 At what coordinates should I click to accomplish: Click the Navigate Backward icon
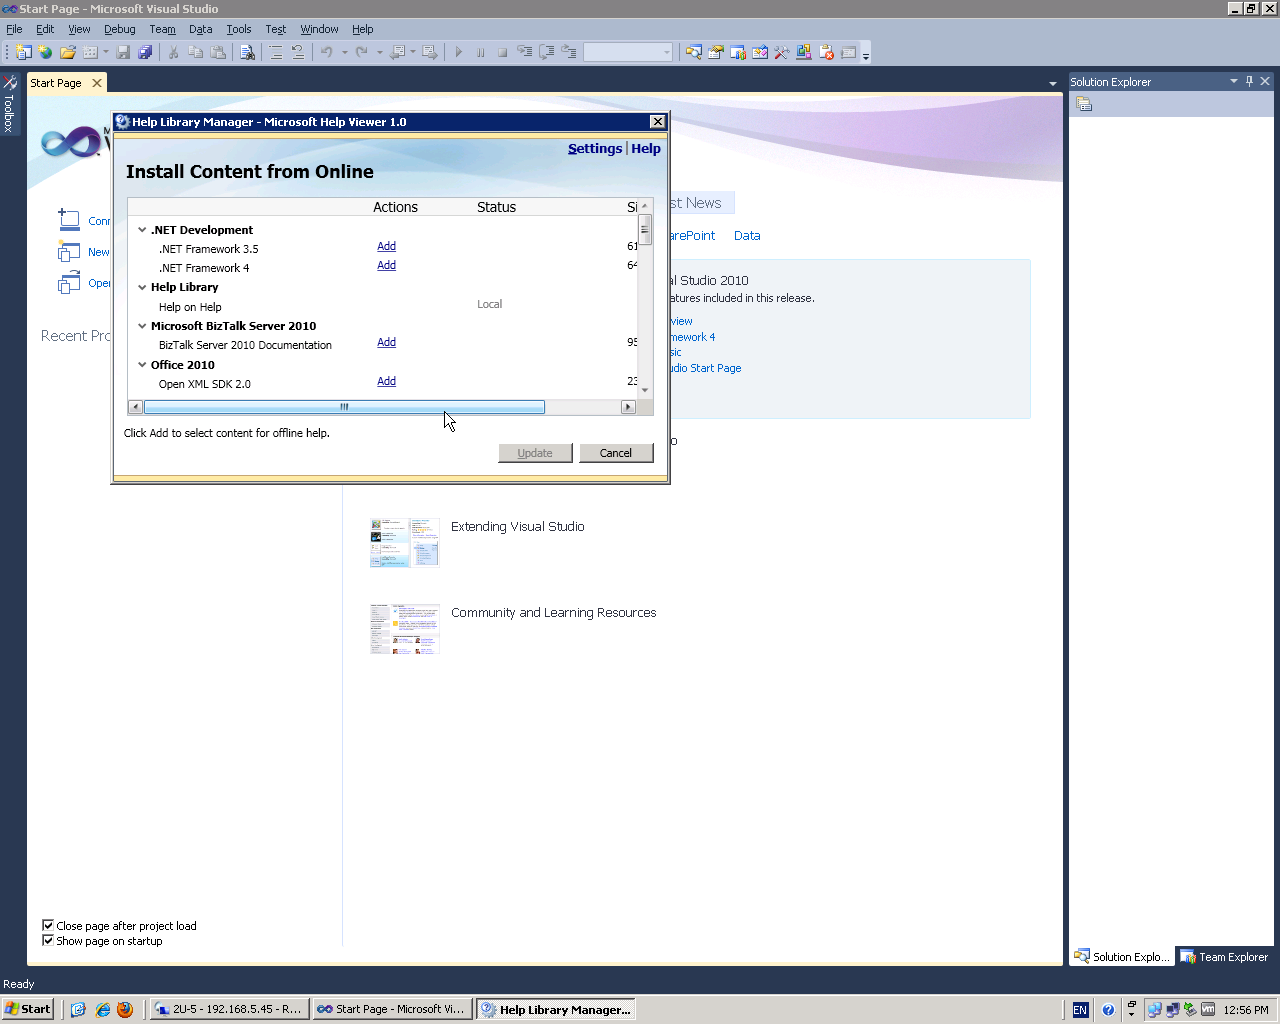[x=398, y=52]
